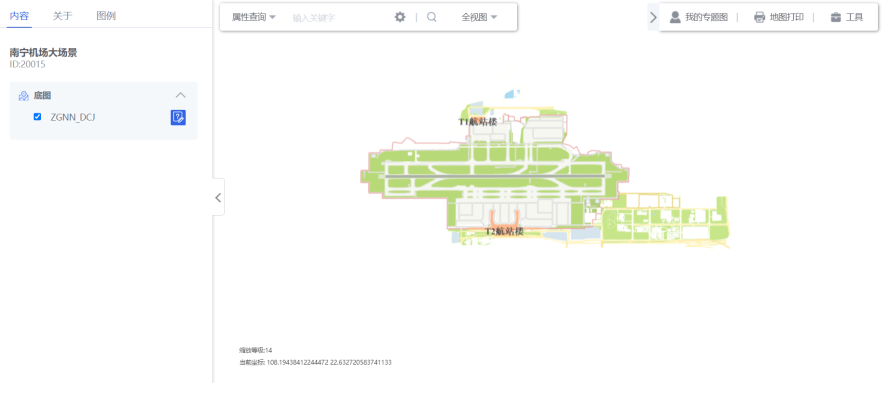Screen dimensions: 891x396
Task: Click the 我的专题图 link
Action: (706, 17)
